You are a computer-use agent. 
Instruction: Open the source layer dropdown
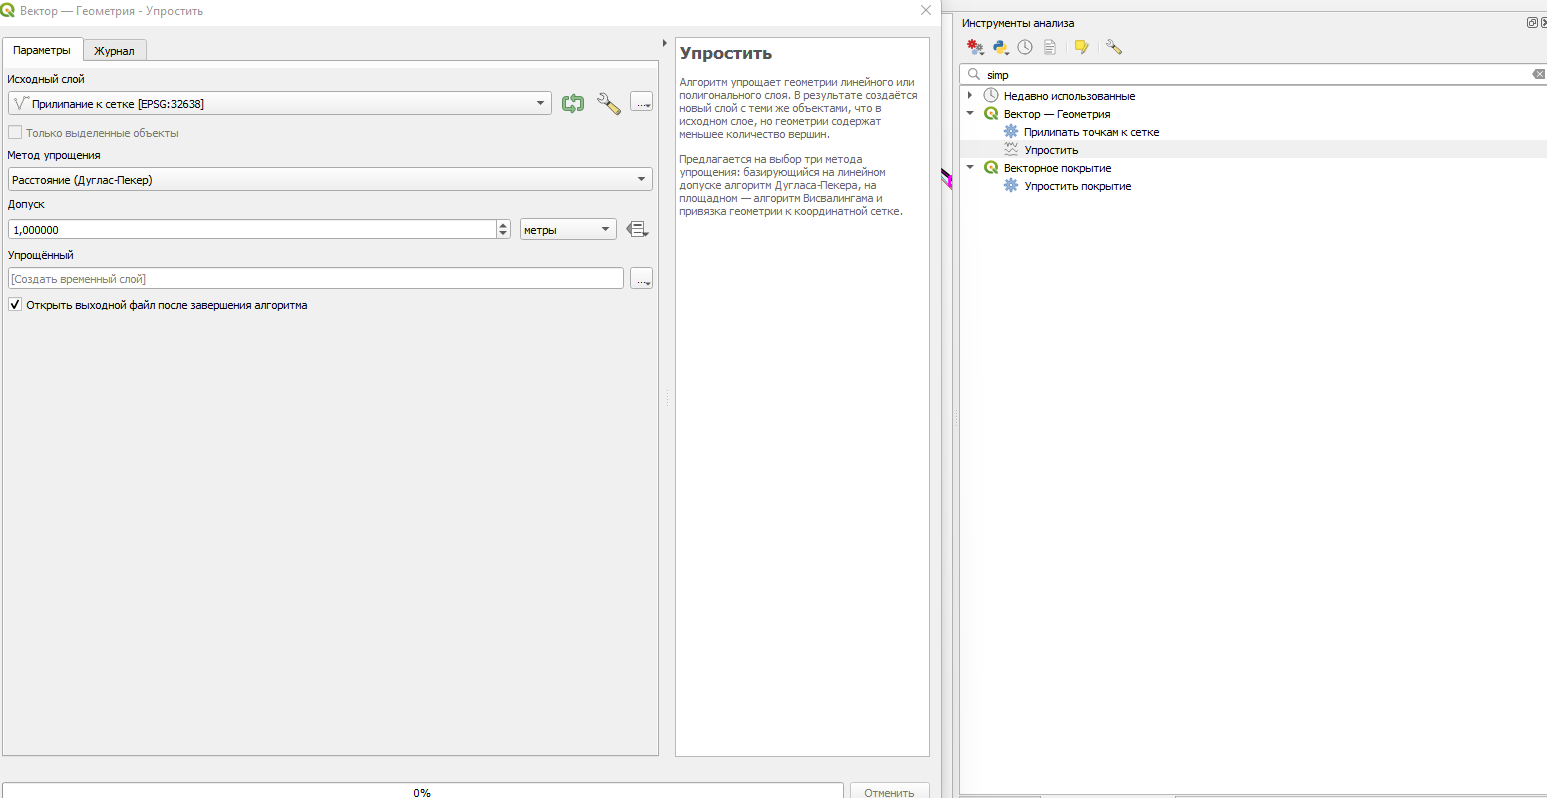pos(280,103)
